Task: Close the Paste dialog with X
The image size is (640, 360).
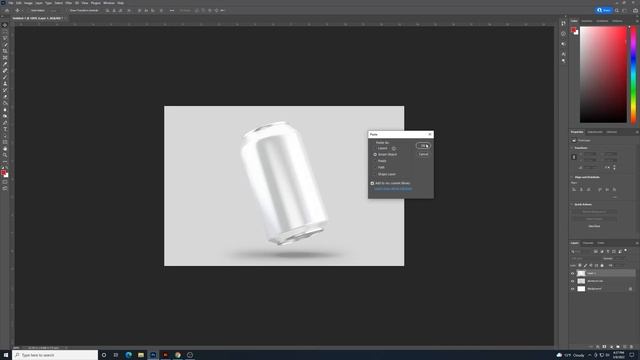Action: [429, 134]
